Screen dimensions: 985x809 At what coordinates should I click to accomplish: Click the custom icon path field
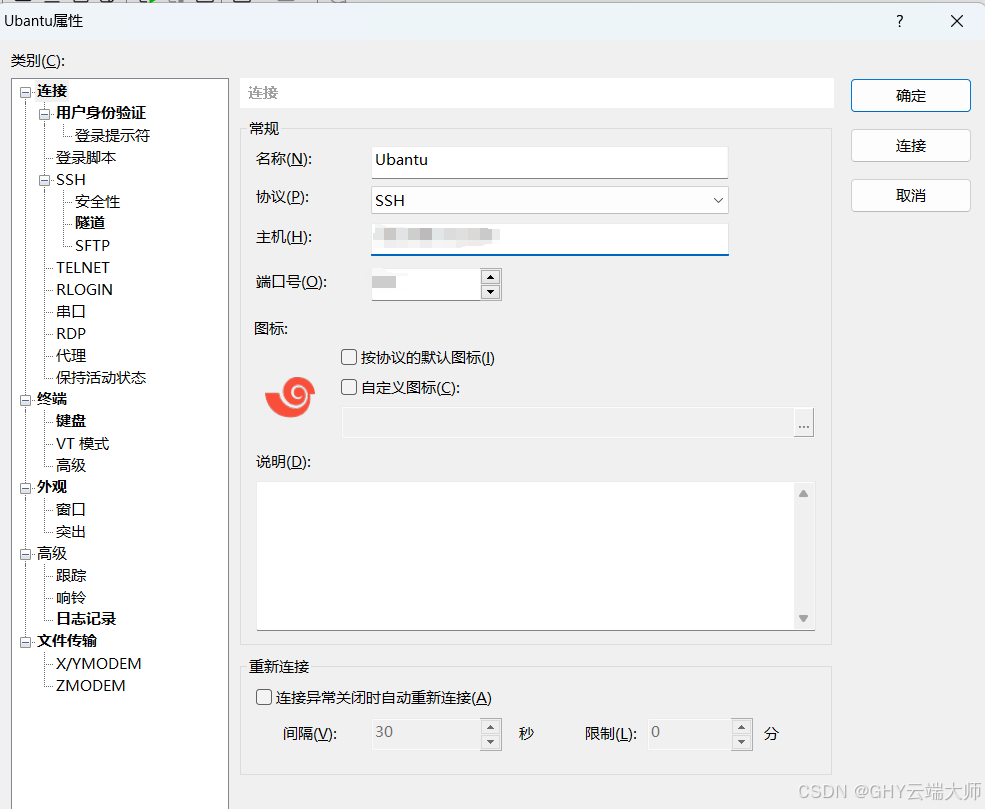568,423
